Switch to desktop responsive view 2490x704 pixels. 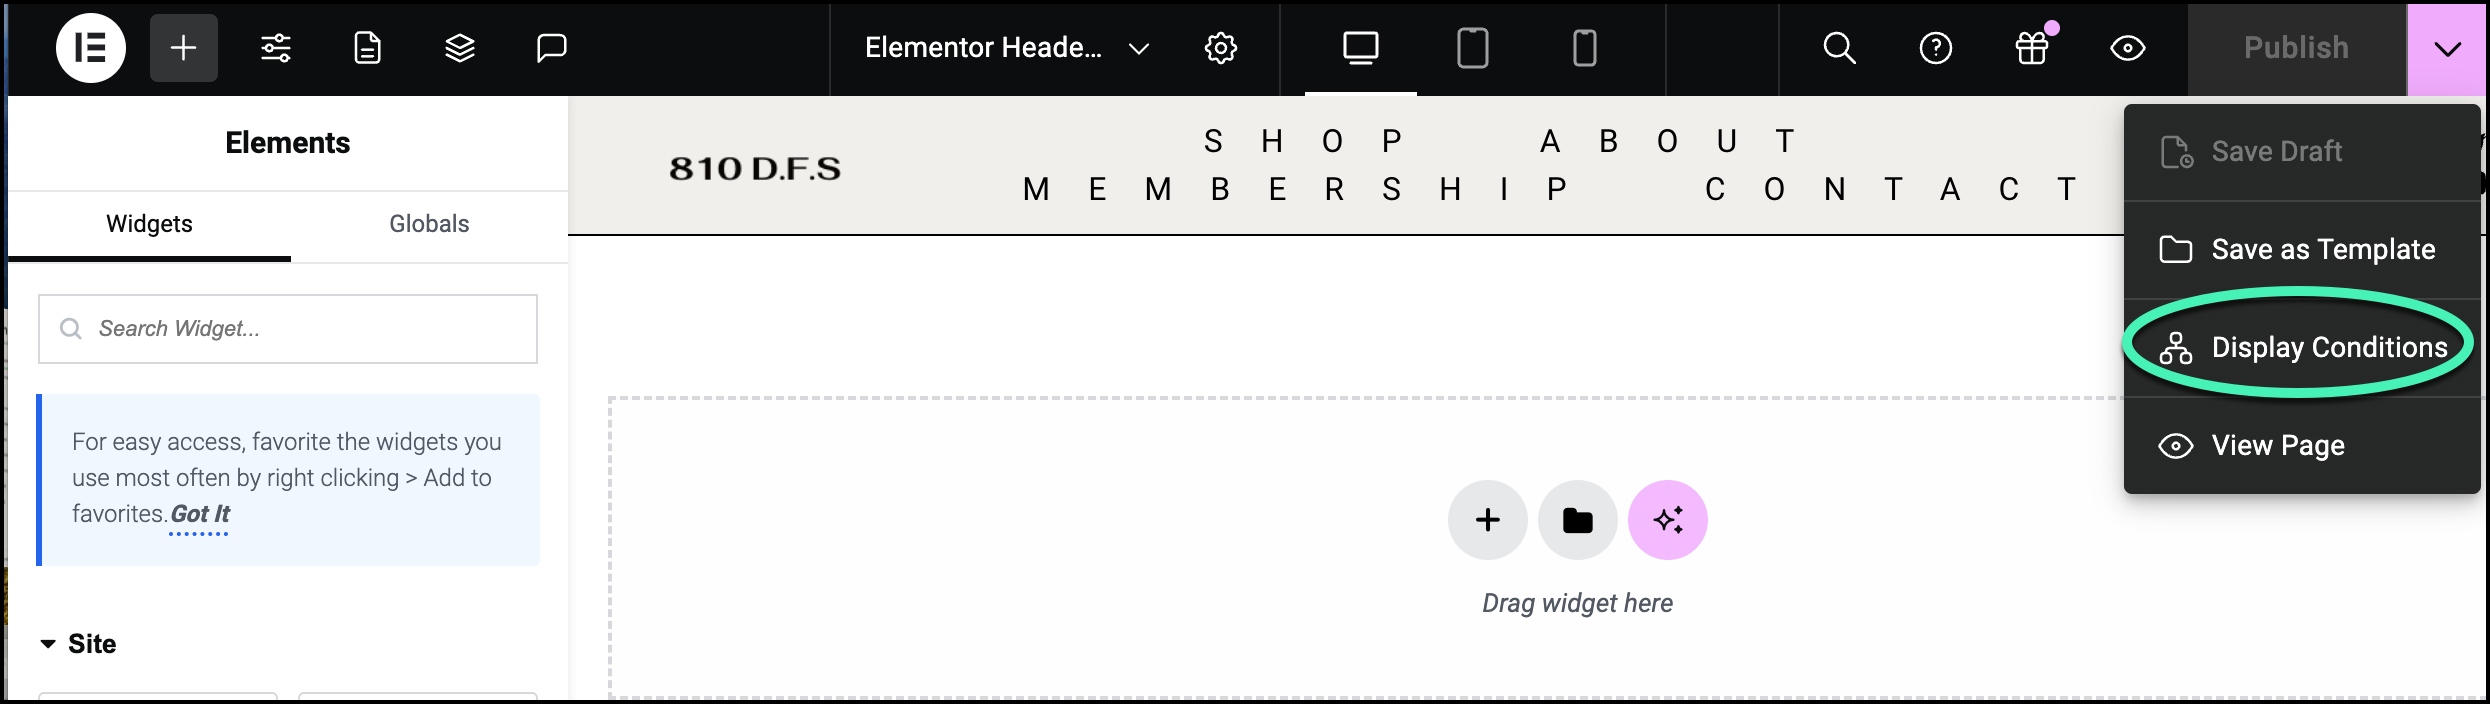[1361, 48]
